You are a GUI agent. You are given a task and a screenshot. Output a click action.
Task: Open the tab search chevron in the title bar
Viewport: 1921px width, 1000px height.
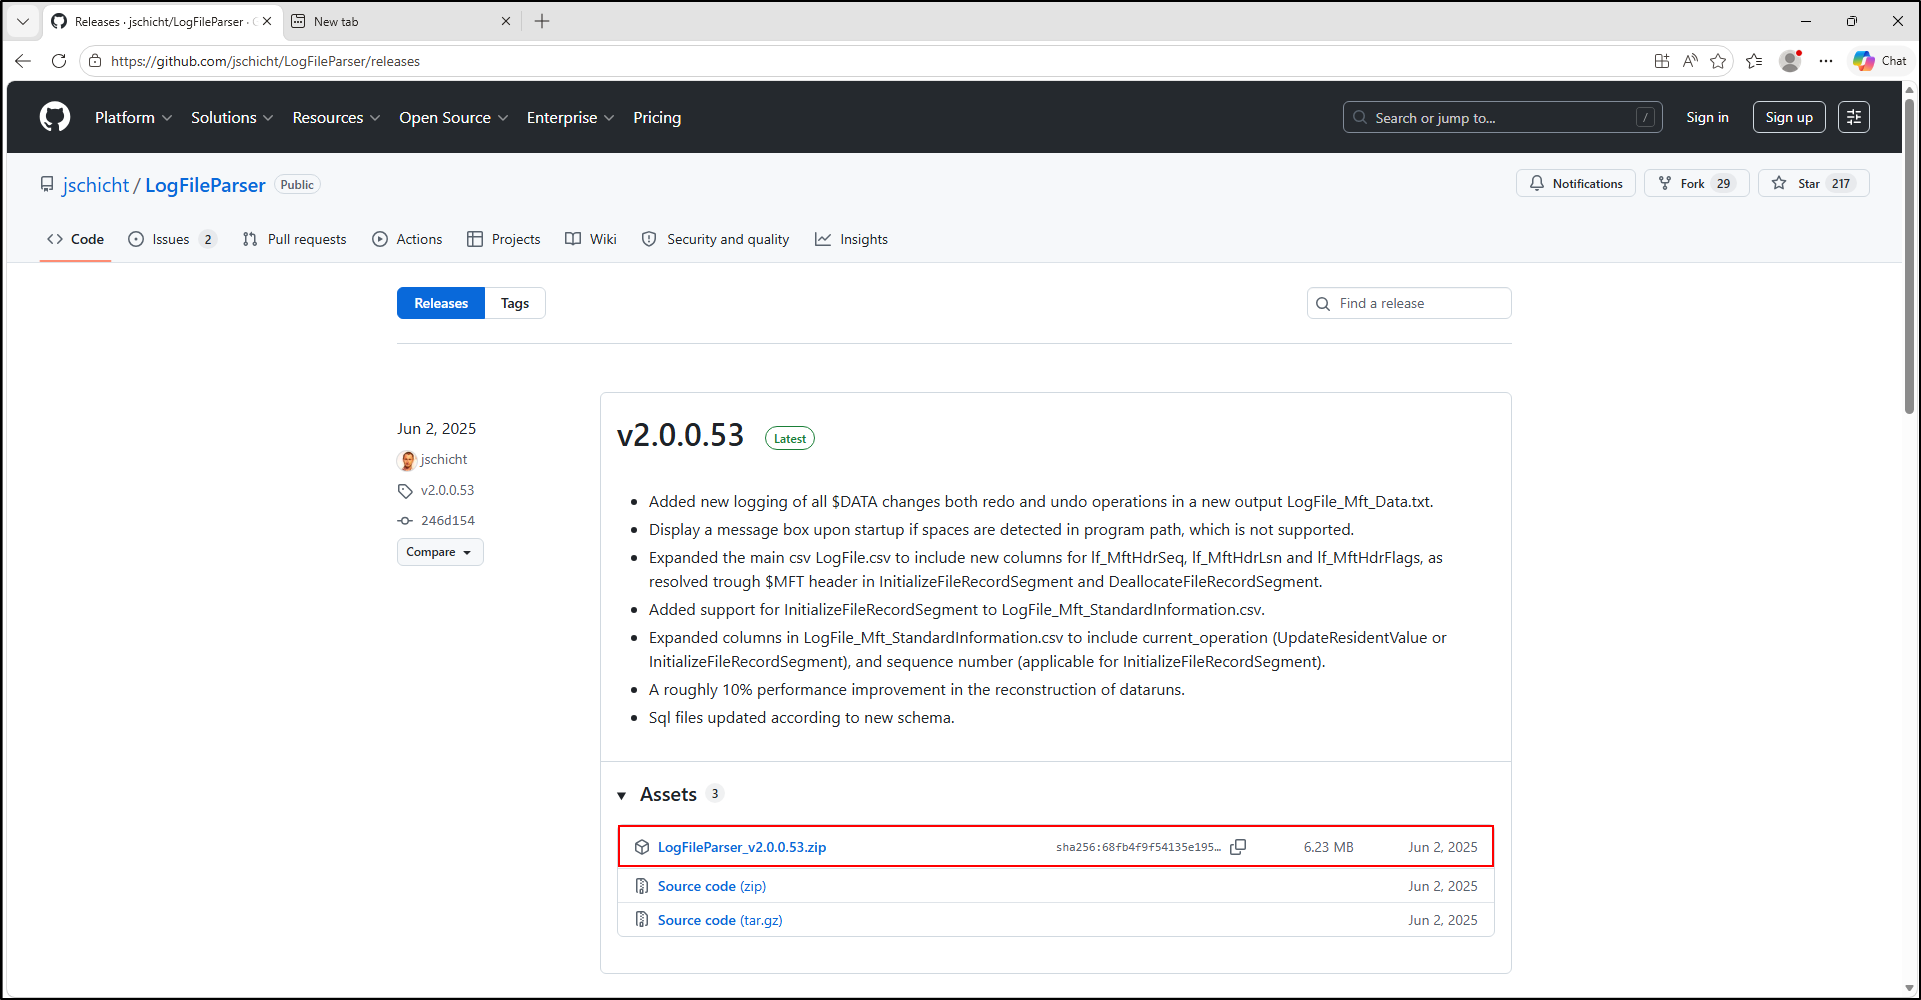click(x=23, y=21)
